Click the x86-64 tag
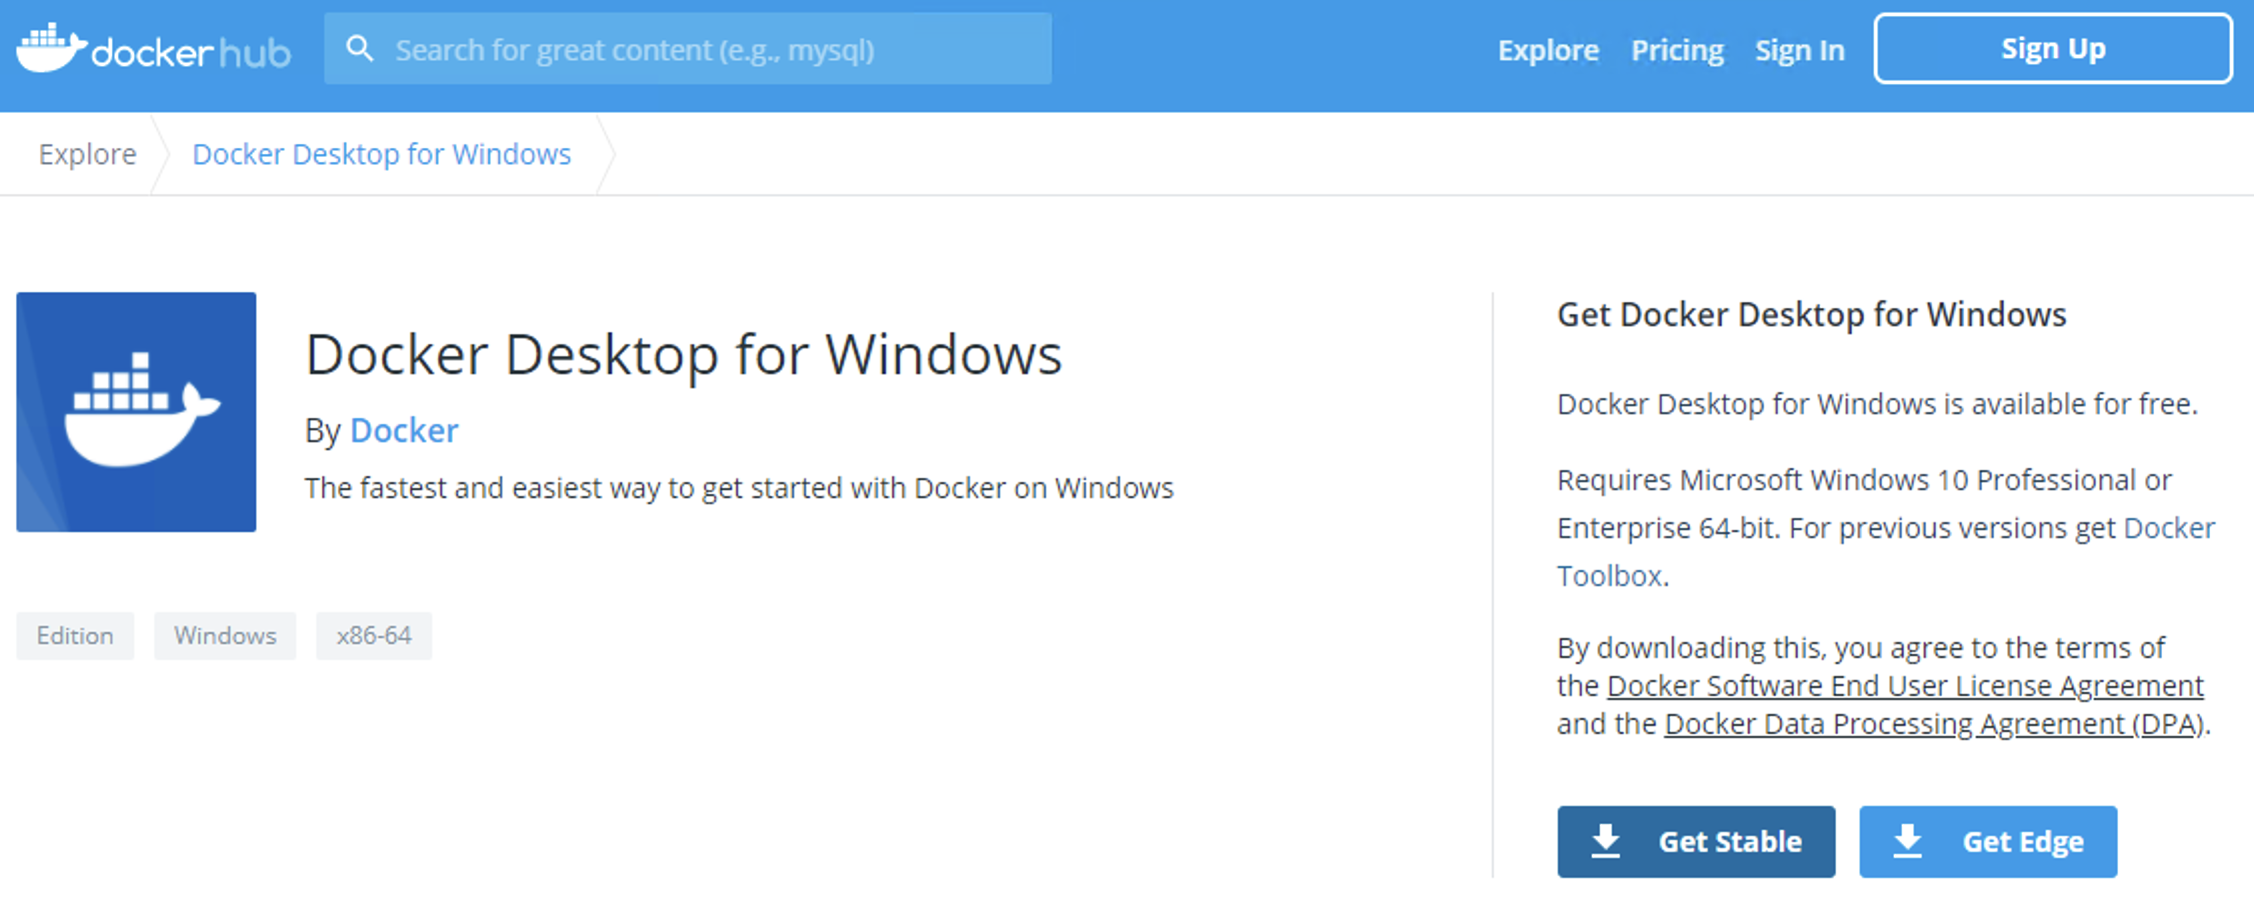2254x922 pixels. click(374, 636)
